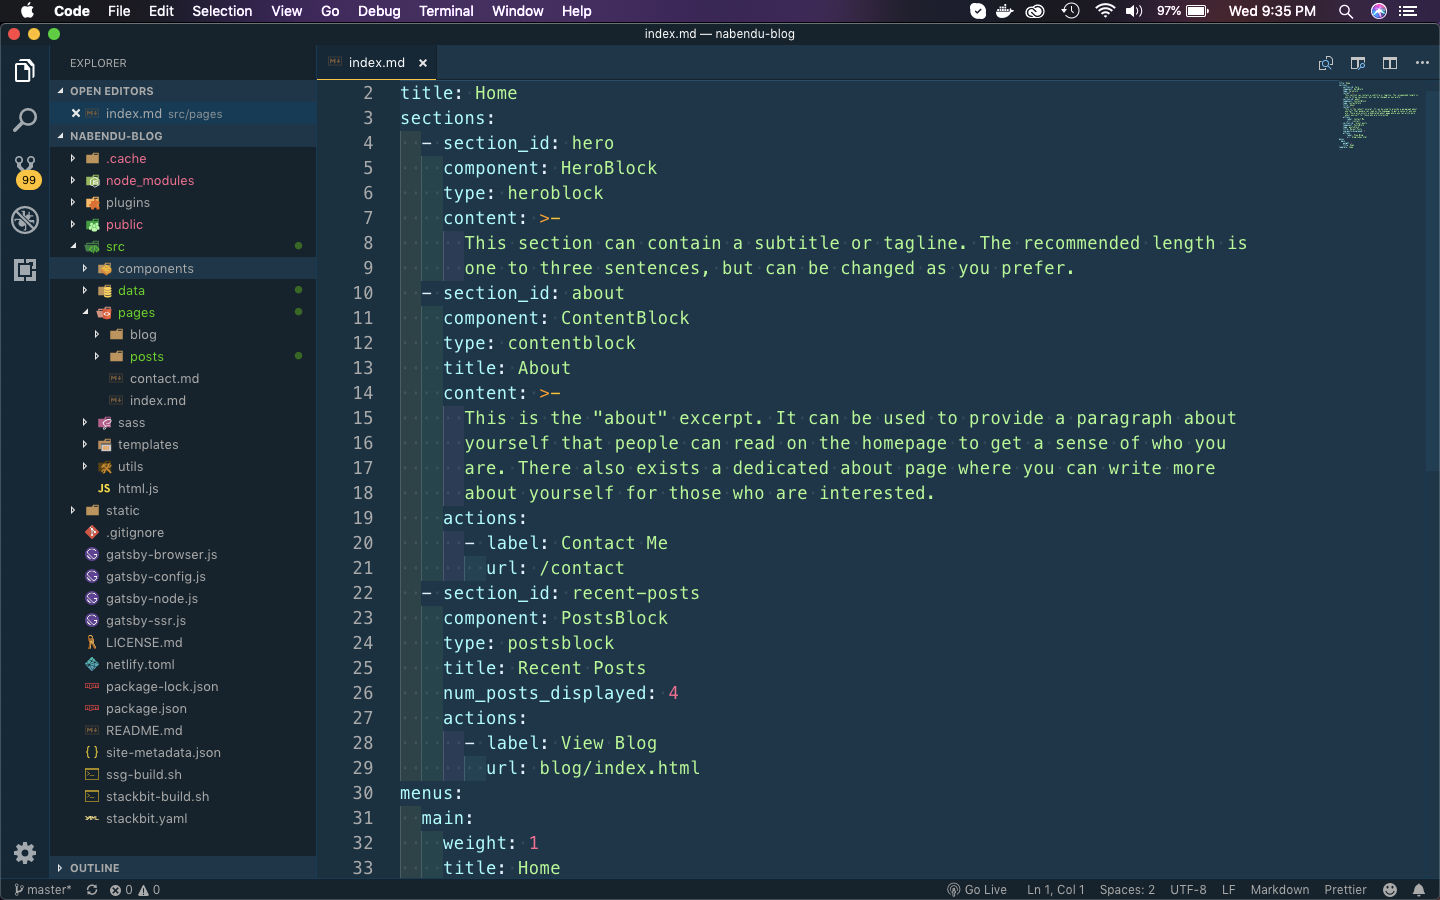Open the Extensions view in activity bar
Image resolution: width=1440 pixels, height=900 pixels.
[x=25, y=269]
